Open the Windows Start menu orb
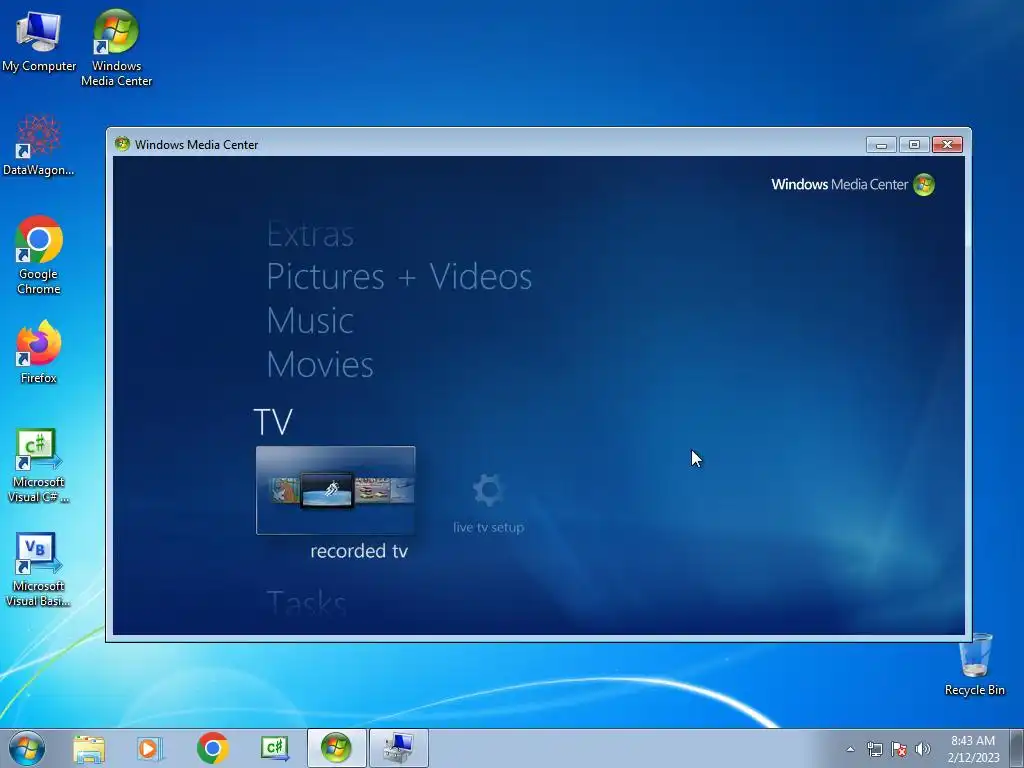Image resolution: width=1024 pixels, height=768 pixels. click(27, 748)
